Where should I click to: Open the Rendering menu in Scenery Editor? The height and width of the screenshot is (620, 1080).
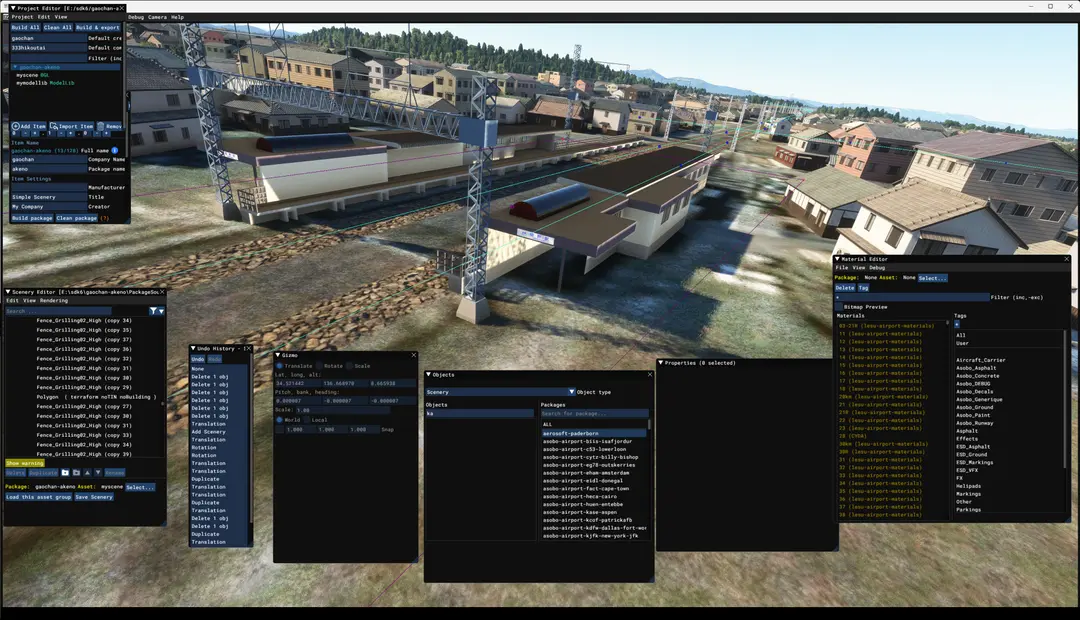(x=54, y=300)
